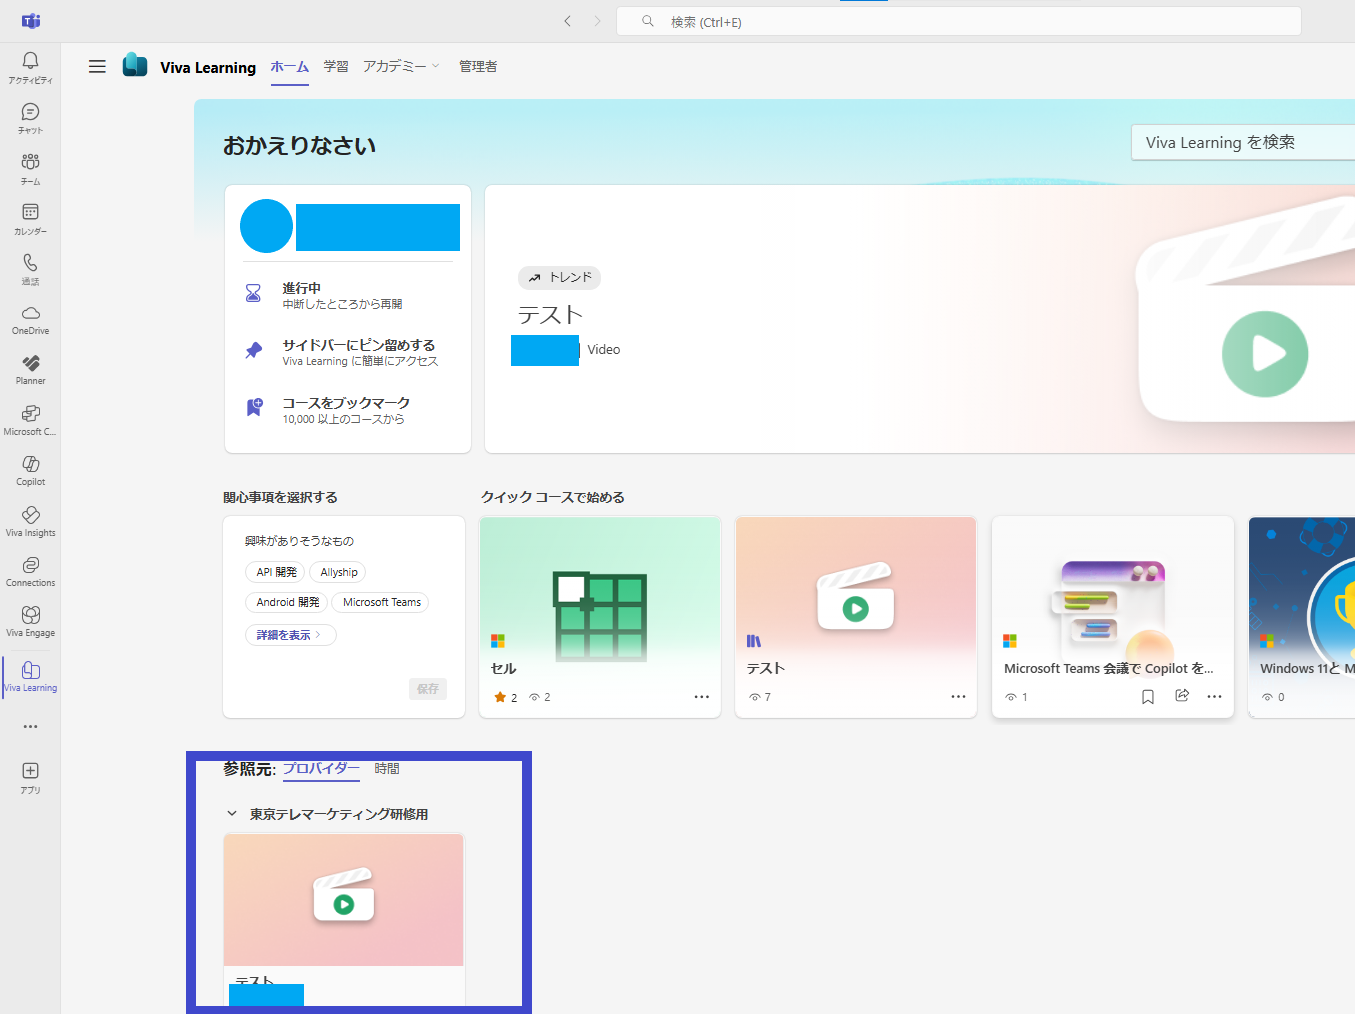This screenshot has height=1014, width=1355.
Task: Open more options on the セル card
Action: pyautogui.click(x=702, y=697)
